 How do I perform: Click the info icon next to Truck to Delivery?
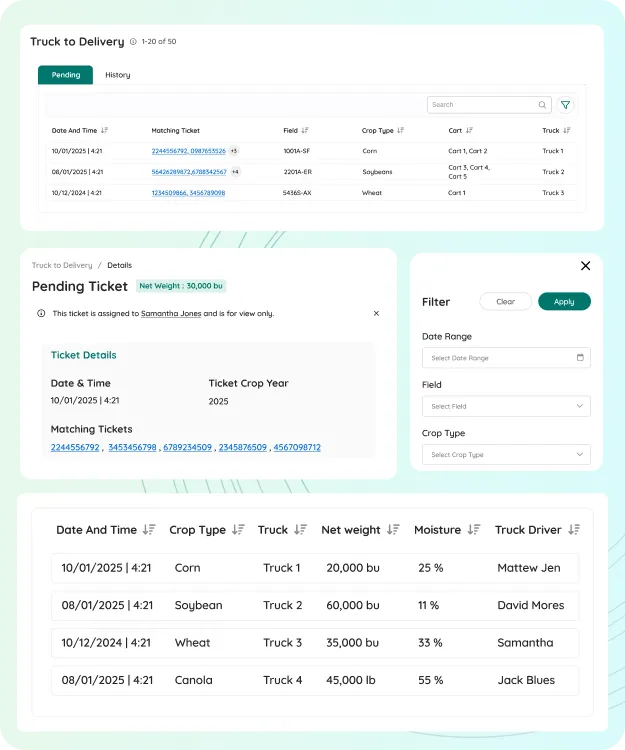click(x=133, y=42)
